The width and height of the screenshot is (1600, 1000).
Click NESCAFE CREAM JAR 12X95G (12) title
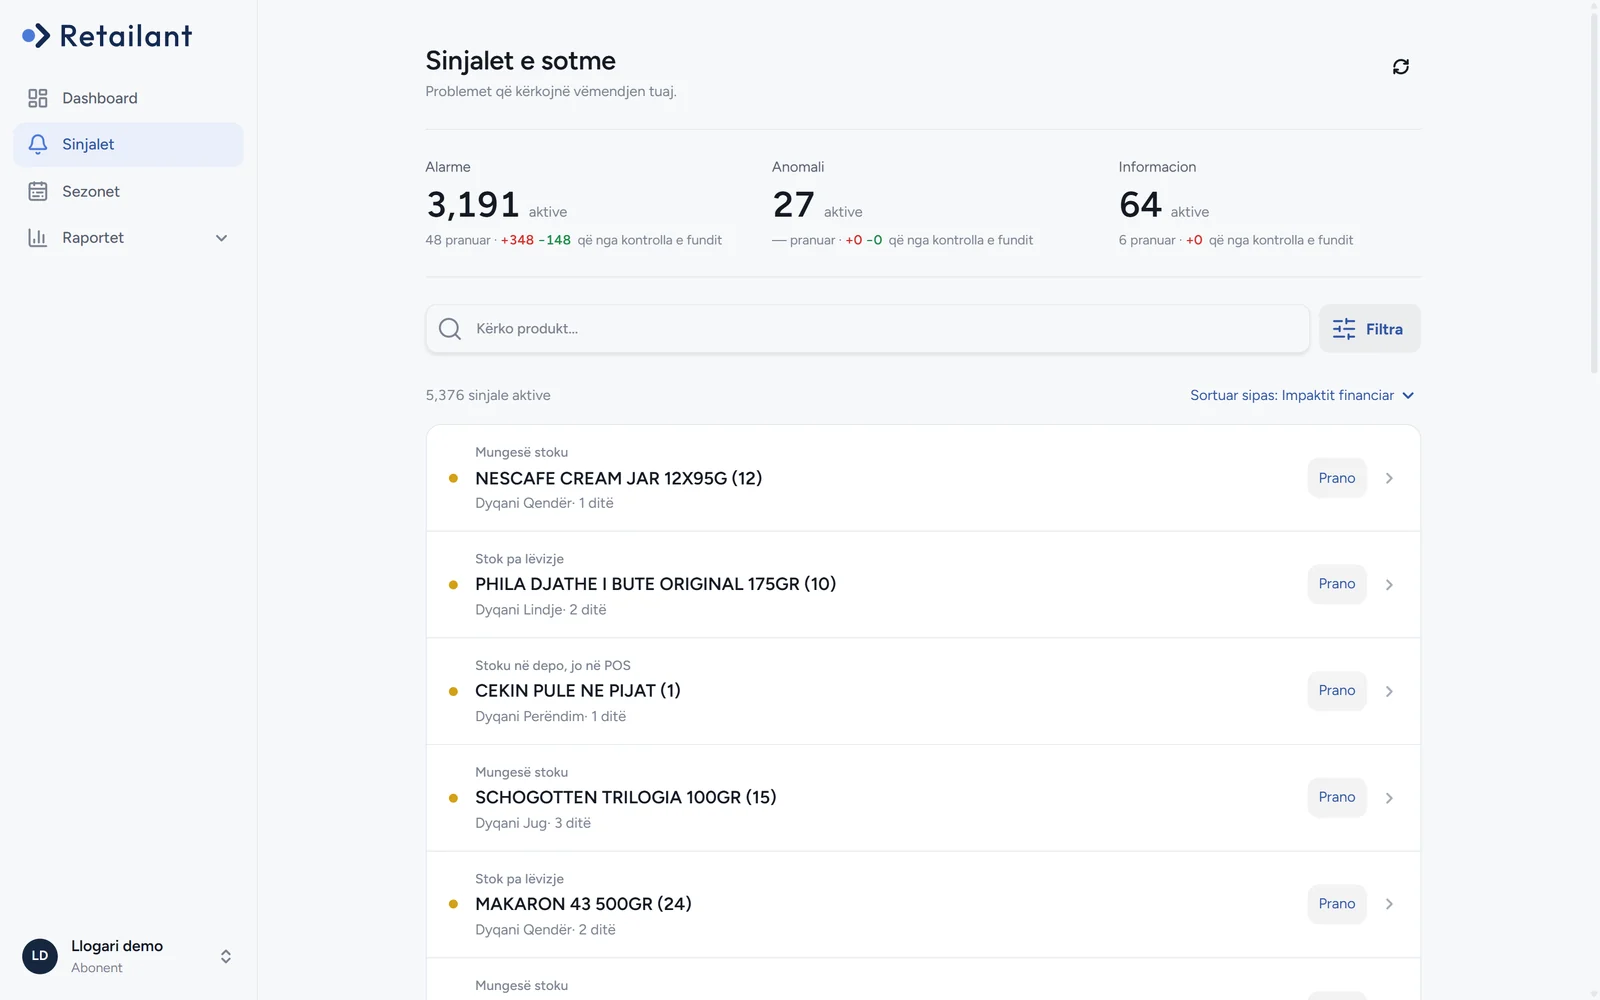[x=618, y=478]
